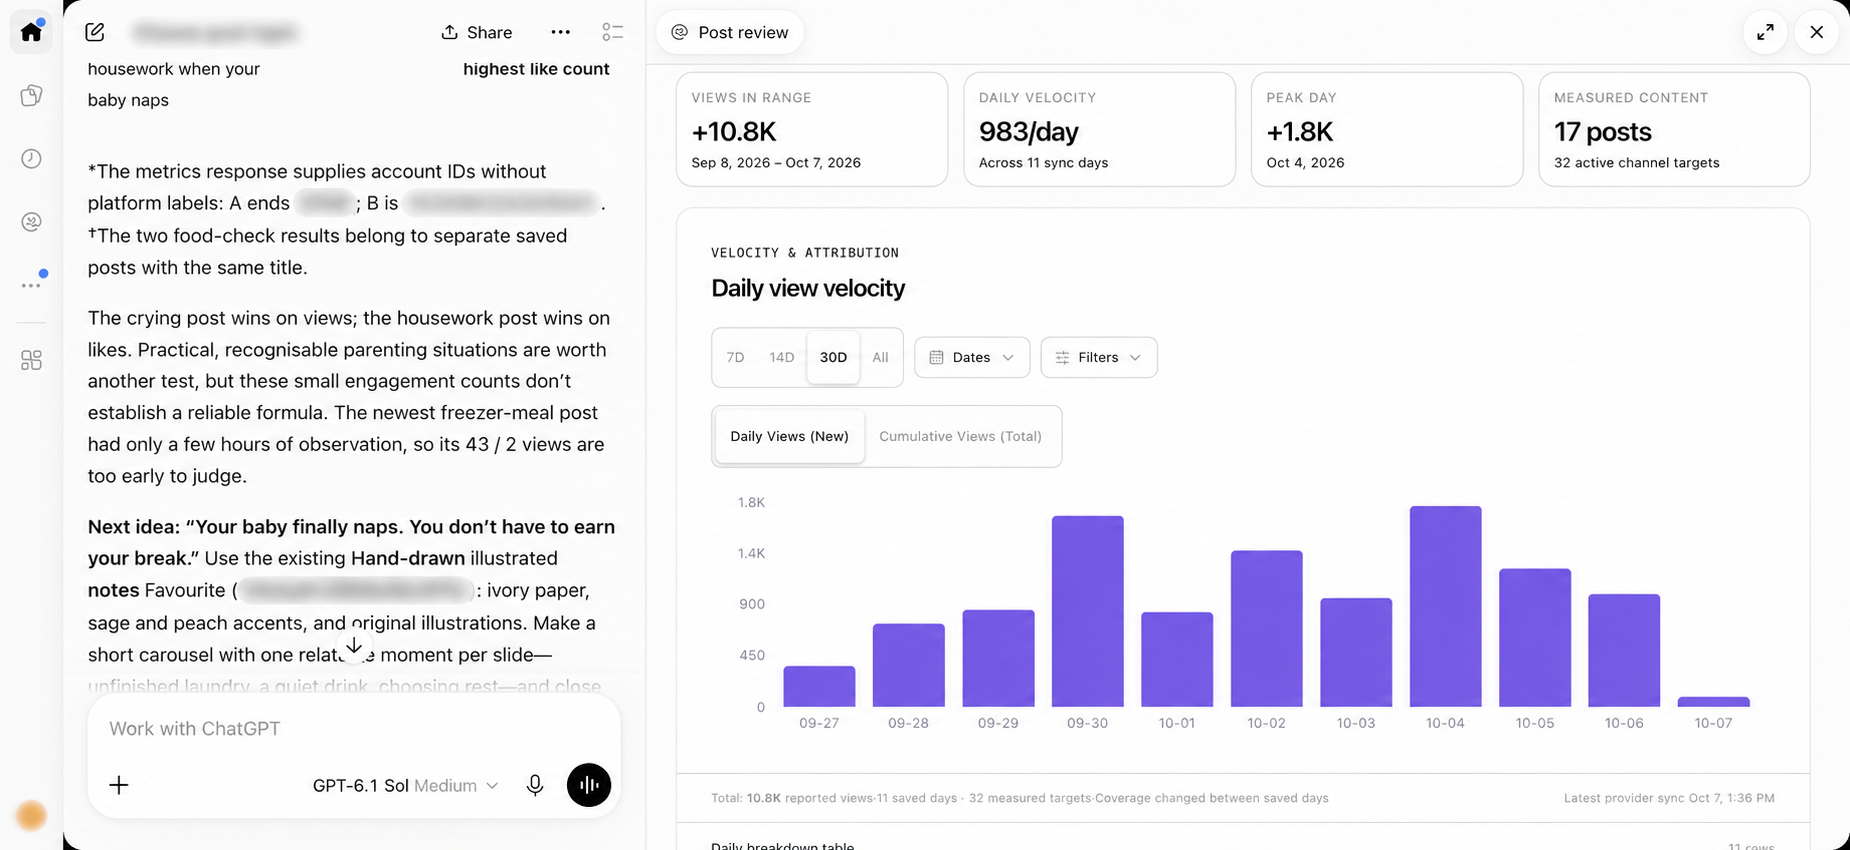Image resolution: width=1850 pixels, height=850 pixels.
Task: Go to the Home icon in the sidebar
Action: (x=31, y=32)
